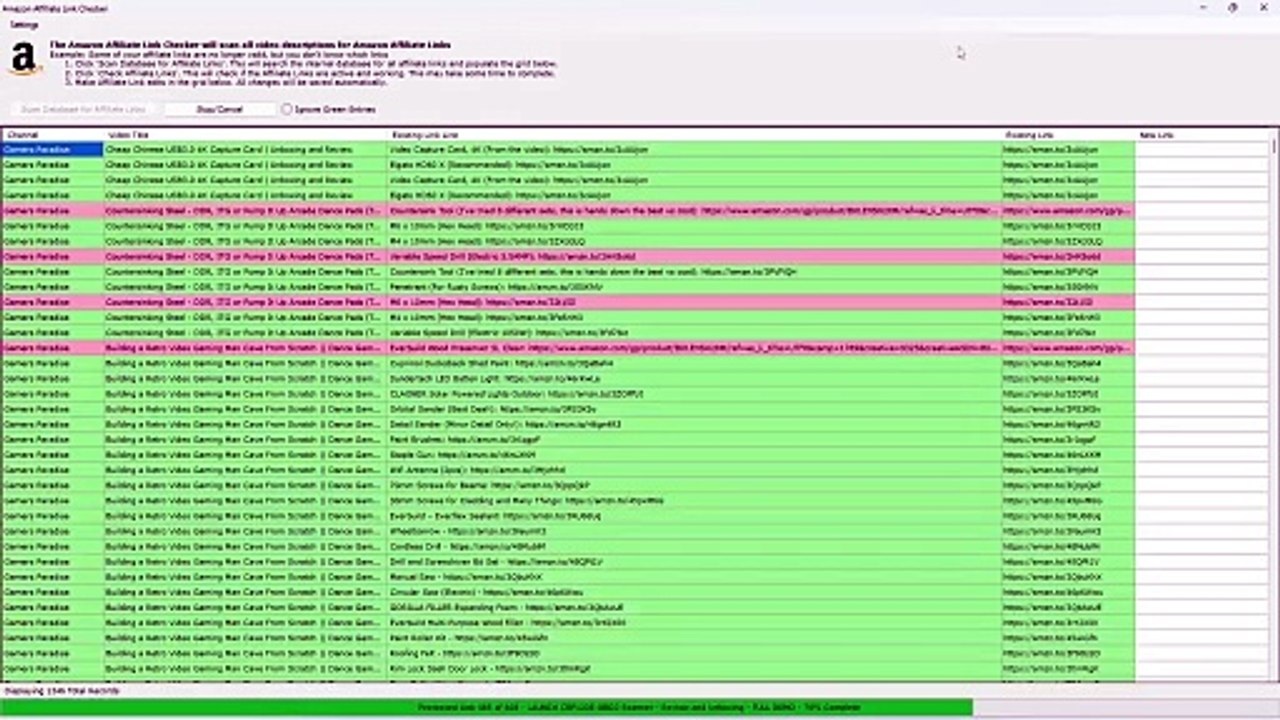Click the Existing Link column header

pyautogui.click(x=1068, y=135)
